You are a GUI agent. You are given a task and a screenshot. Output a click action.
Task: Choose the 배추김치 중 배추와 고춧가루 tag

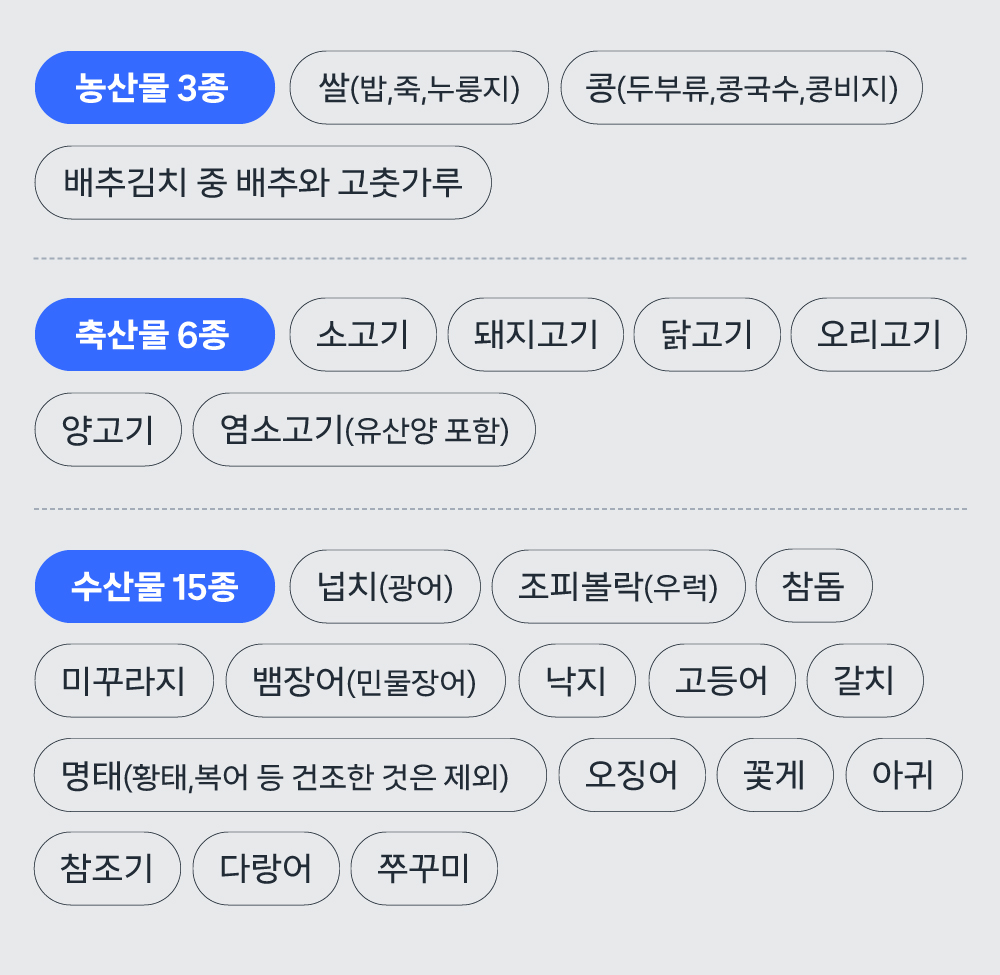tap(263, 182)
